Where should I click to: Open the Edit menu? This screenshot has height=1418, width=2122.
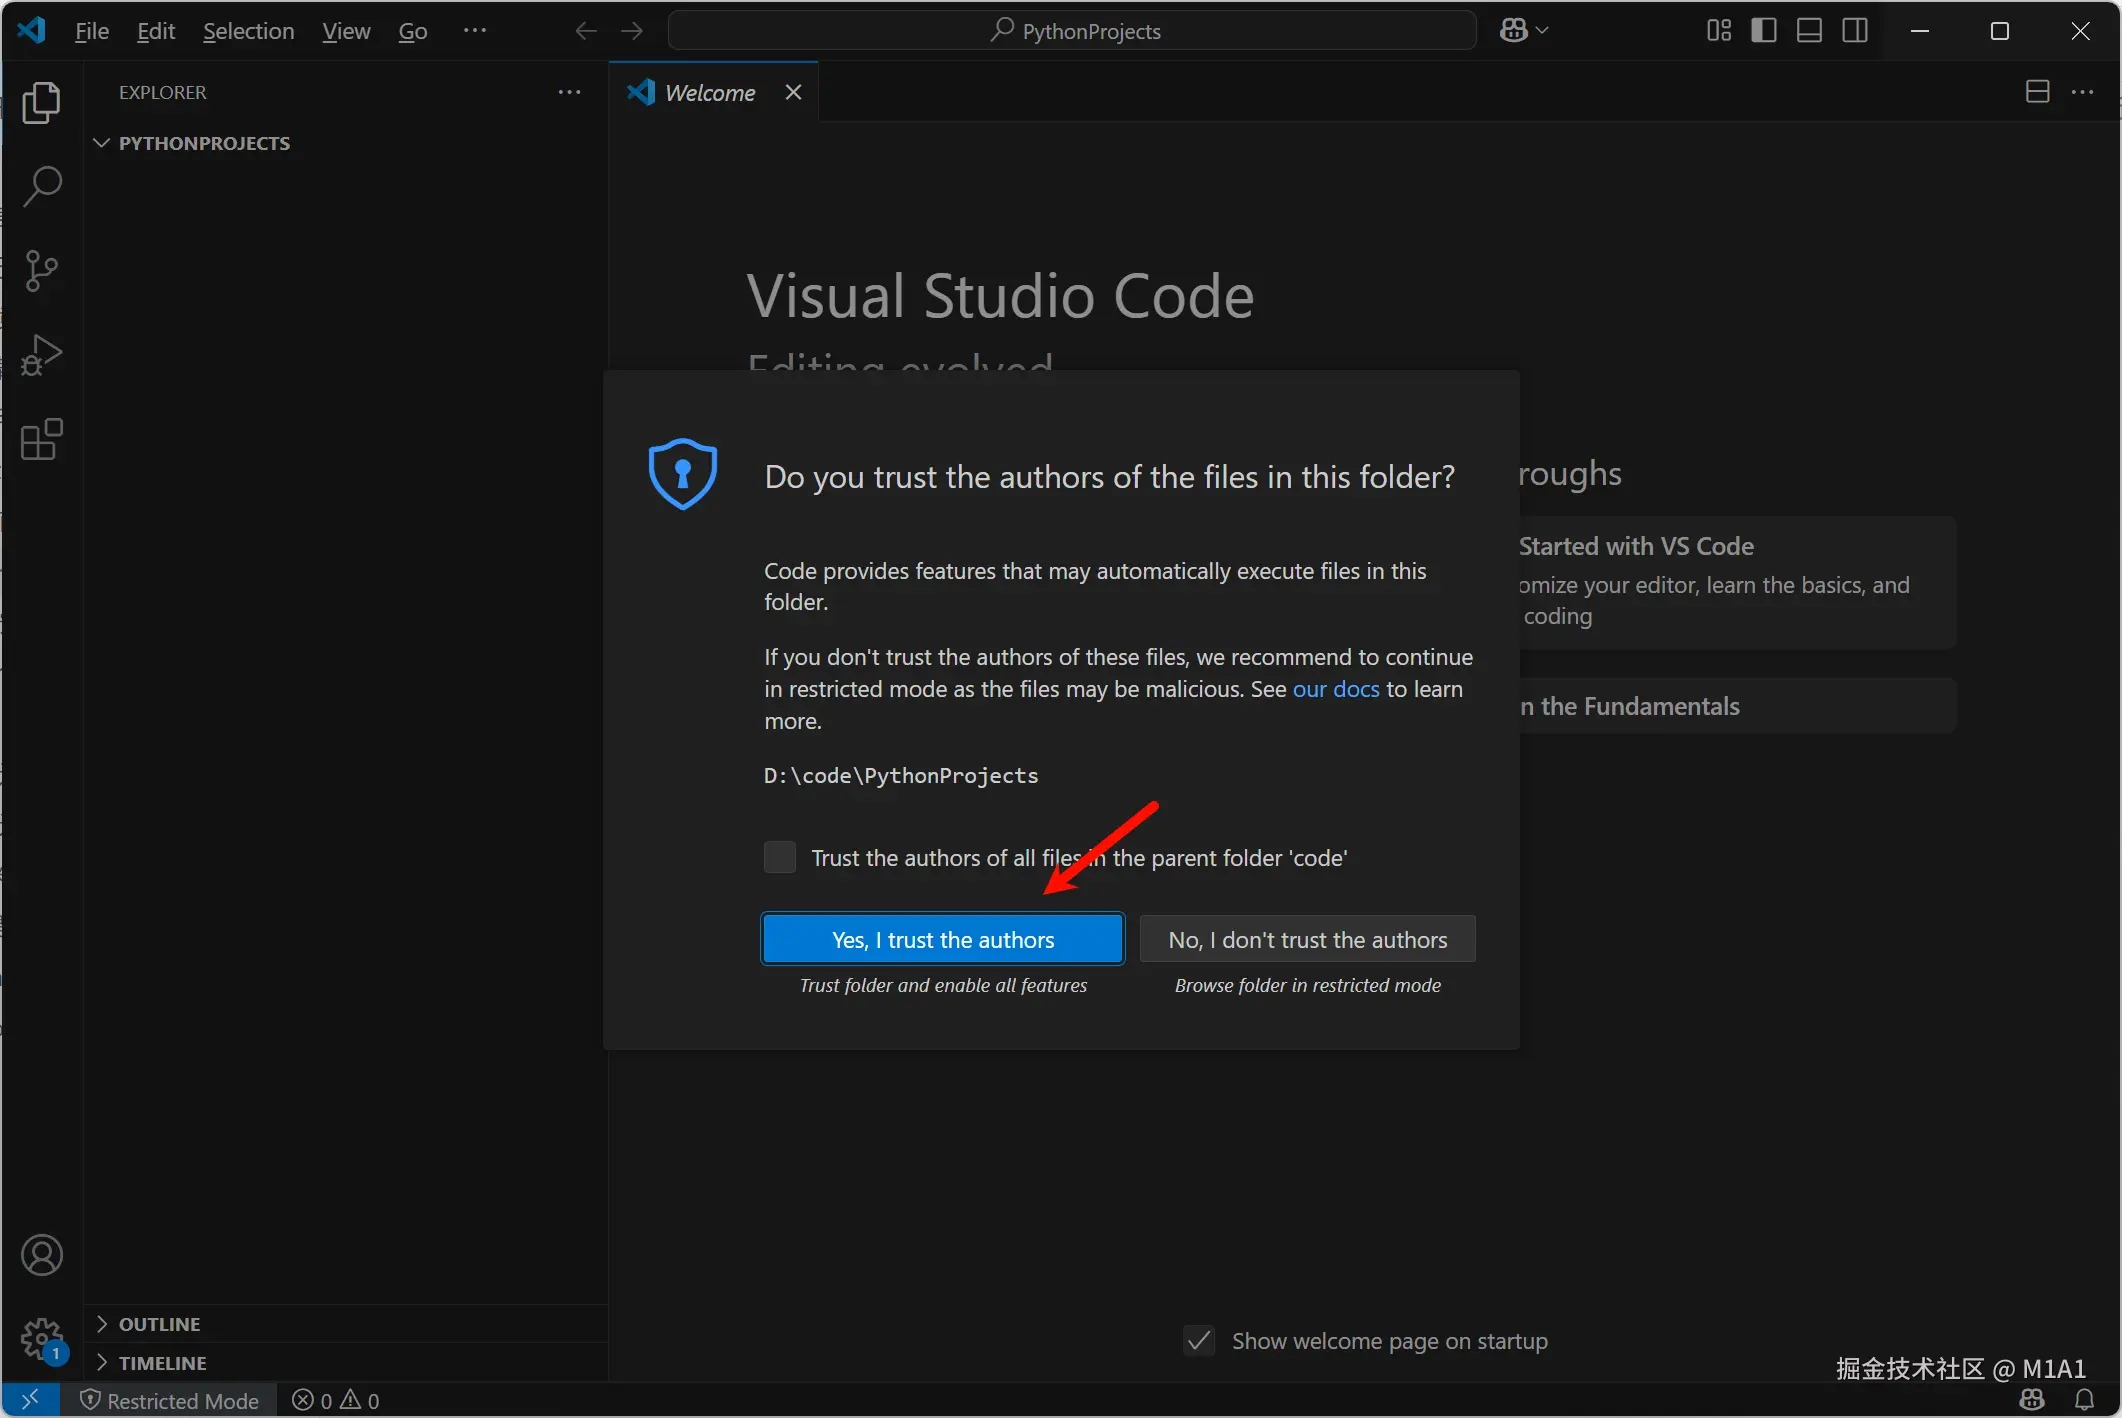[156, 31]
